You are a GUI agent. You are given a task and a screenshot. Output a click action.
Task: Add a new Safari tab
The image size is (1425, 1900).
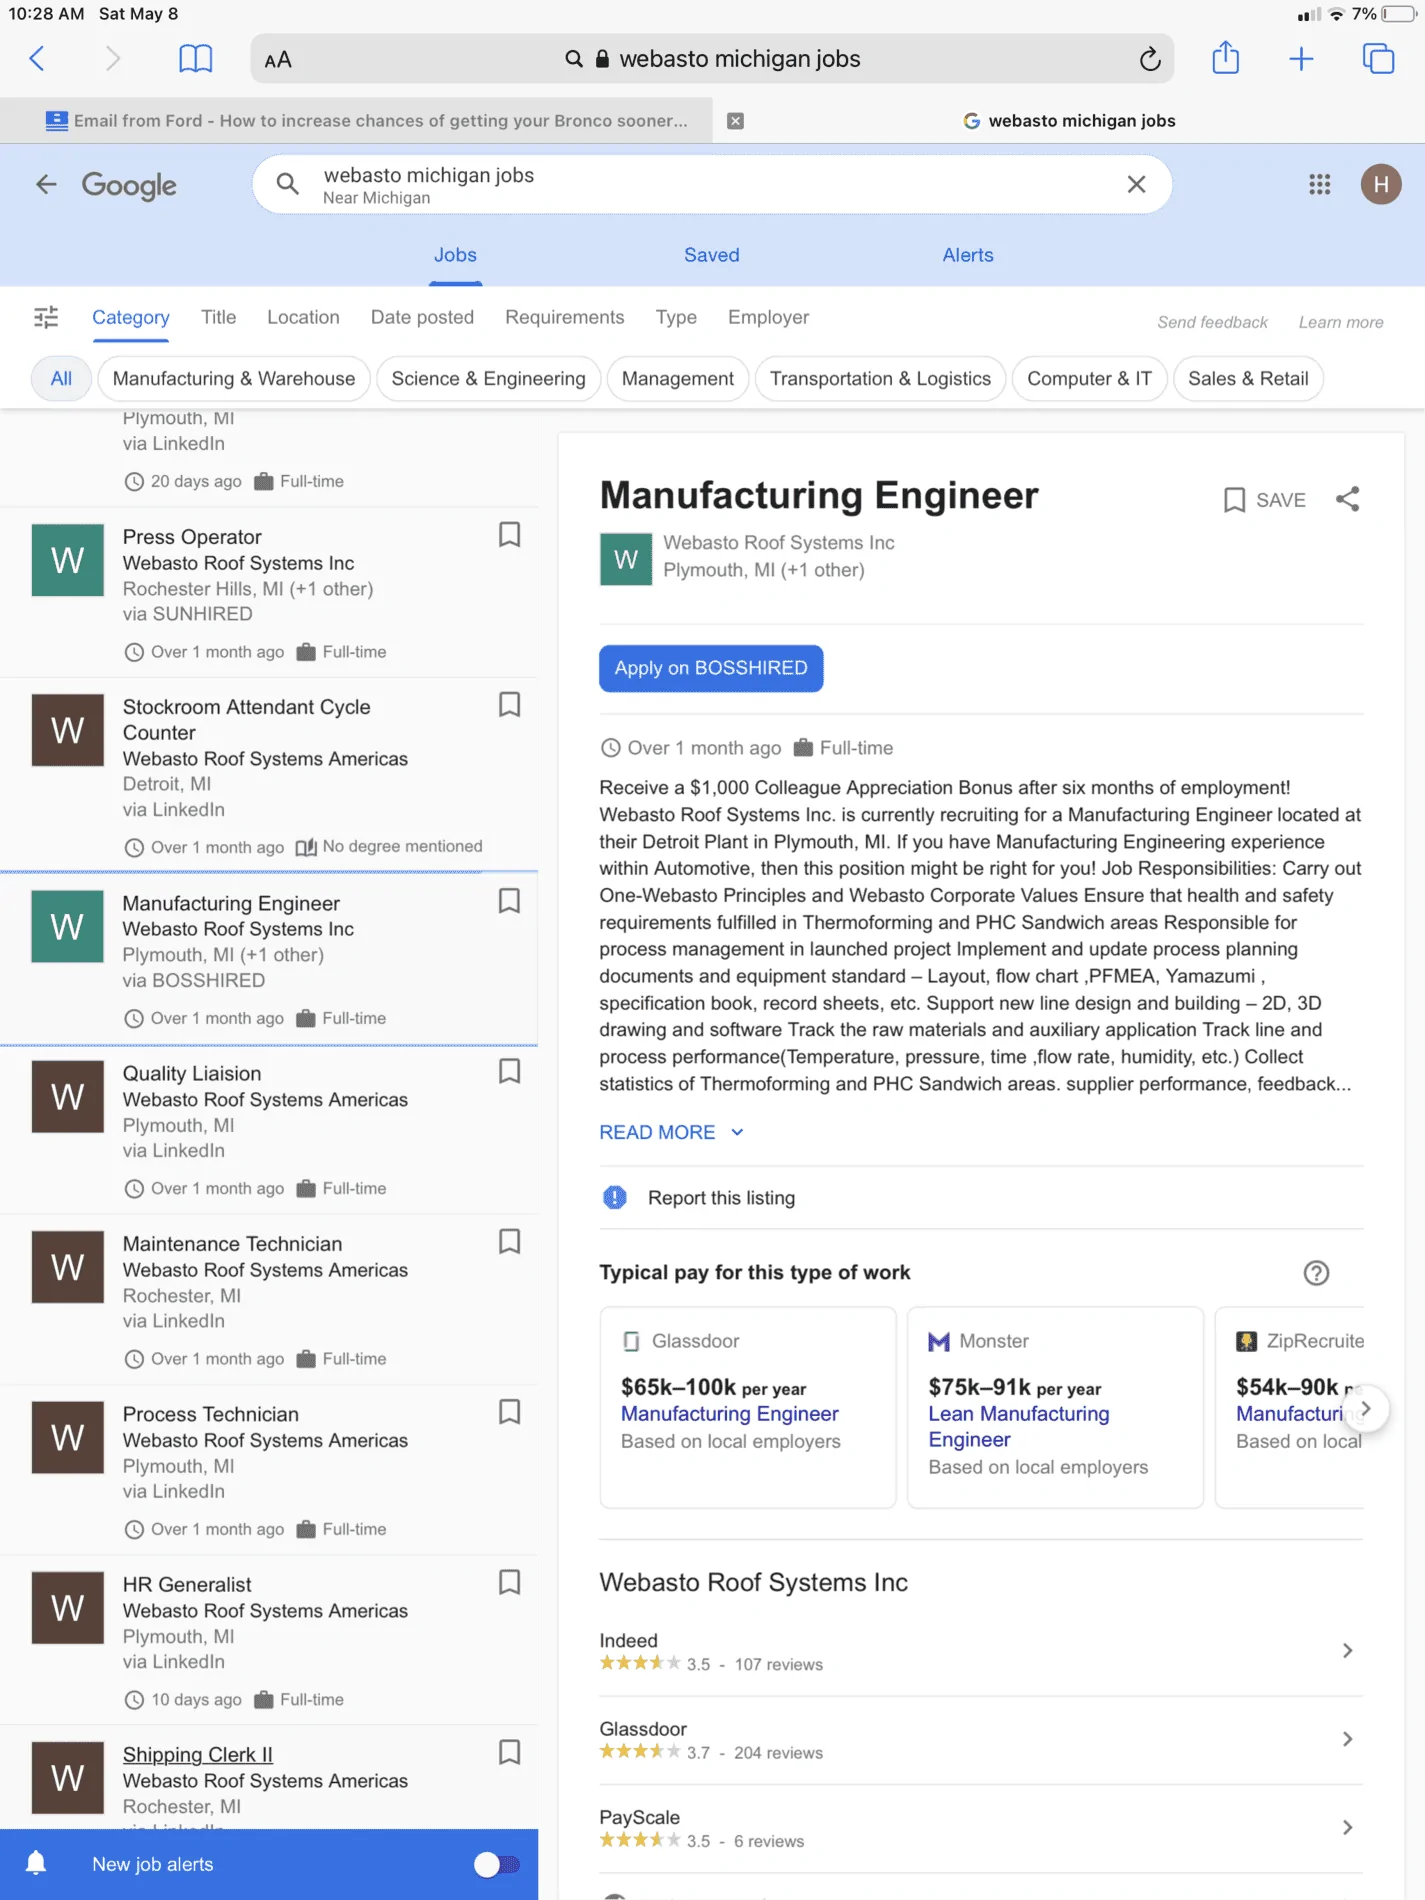(1301, 59)
